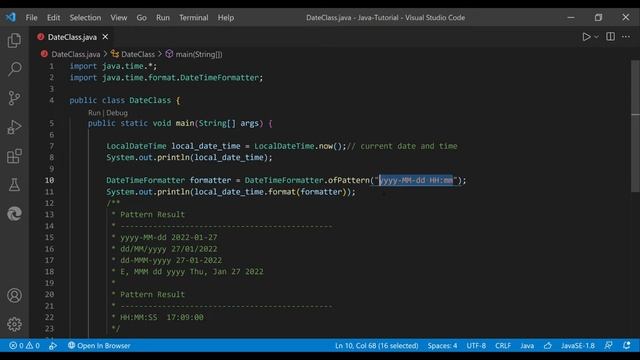Open the Accounts menu icon
The image size is (640, 360).
[x=14, y=295]
